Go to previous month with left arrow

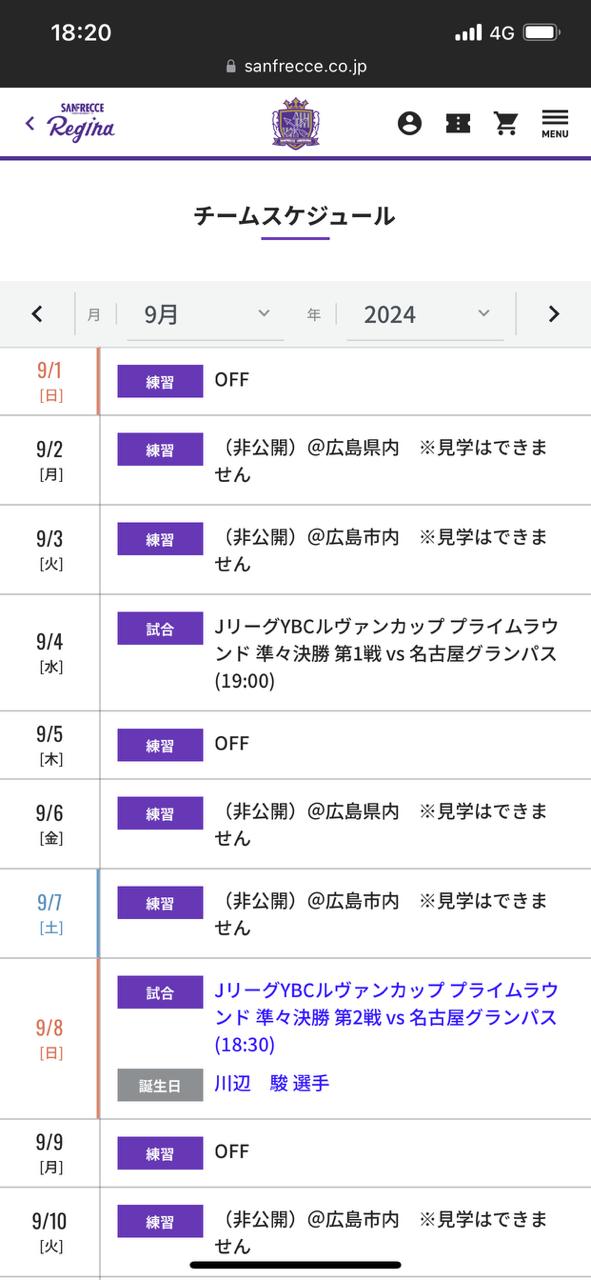[37, 314]
